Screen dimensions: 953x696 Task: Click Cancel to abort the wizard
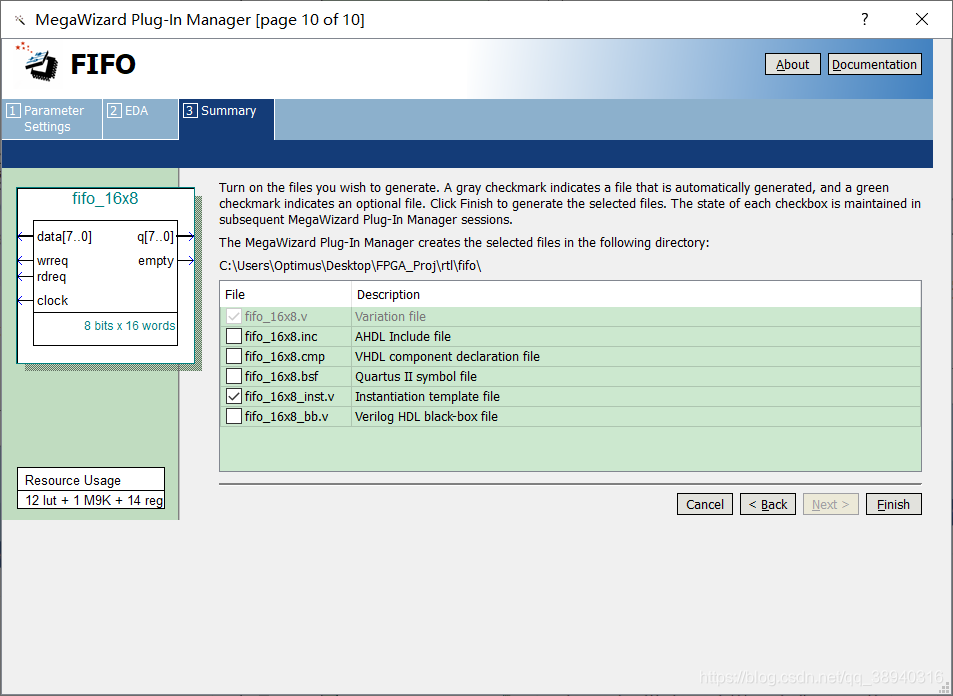[x=704, y=504]
